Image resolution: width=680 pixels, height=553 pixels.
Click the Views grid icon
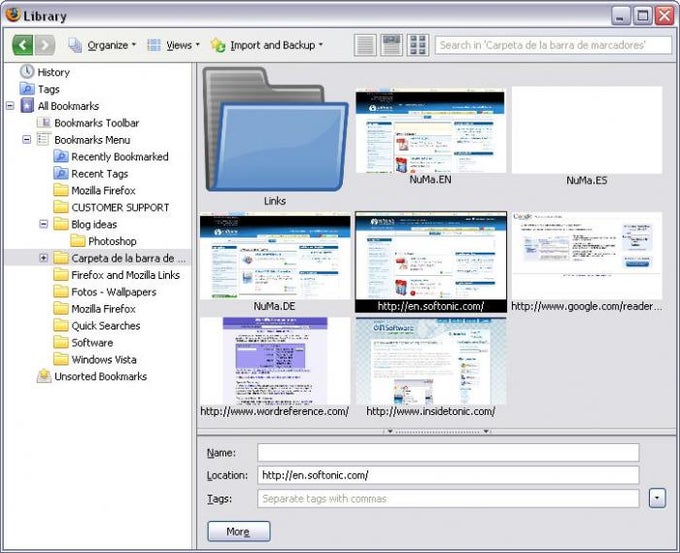pyautogui.click(x=154, y=45)
